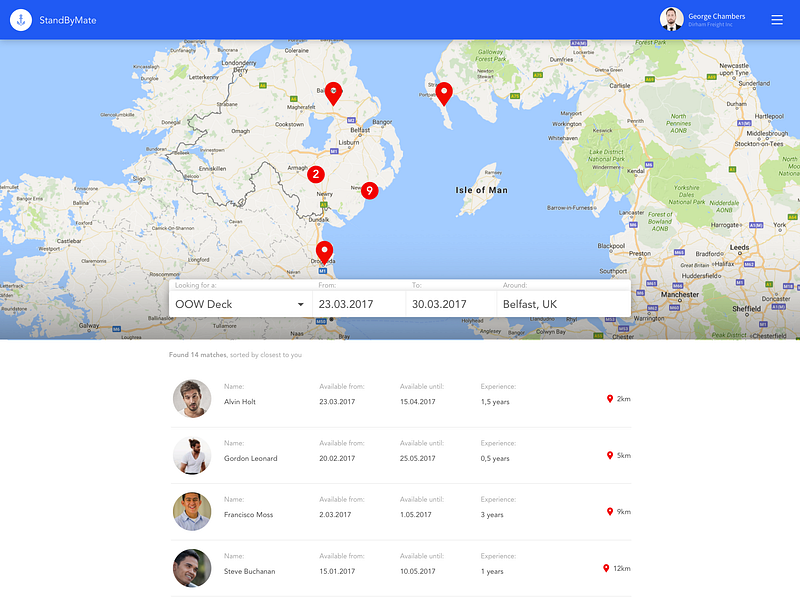The image size is (800, 600).
Task: Open the George Chambers account name
Action: coord(716,16)
